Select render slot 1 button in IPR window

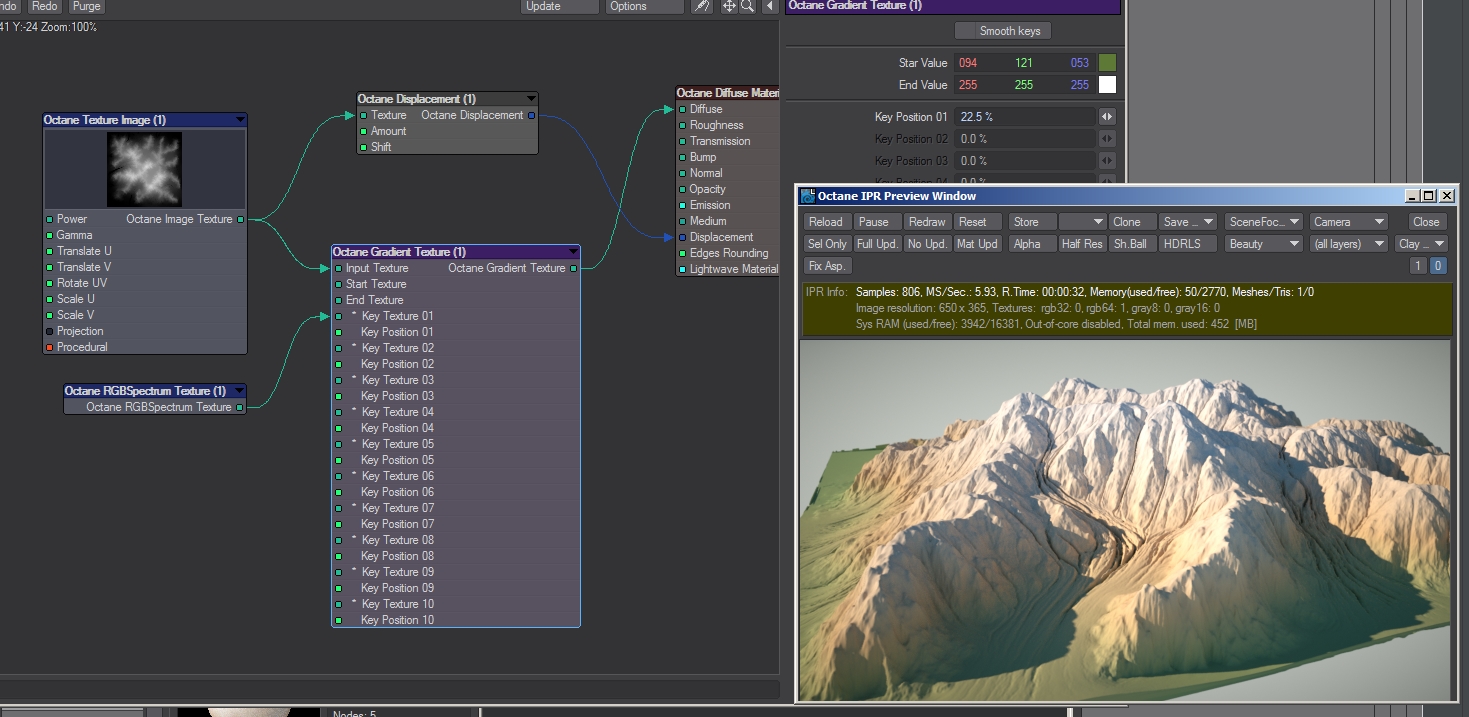[1418, 266]
